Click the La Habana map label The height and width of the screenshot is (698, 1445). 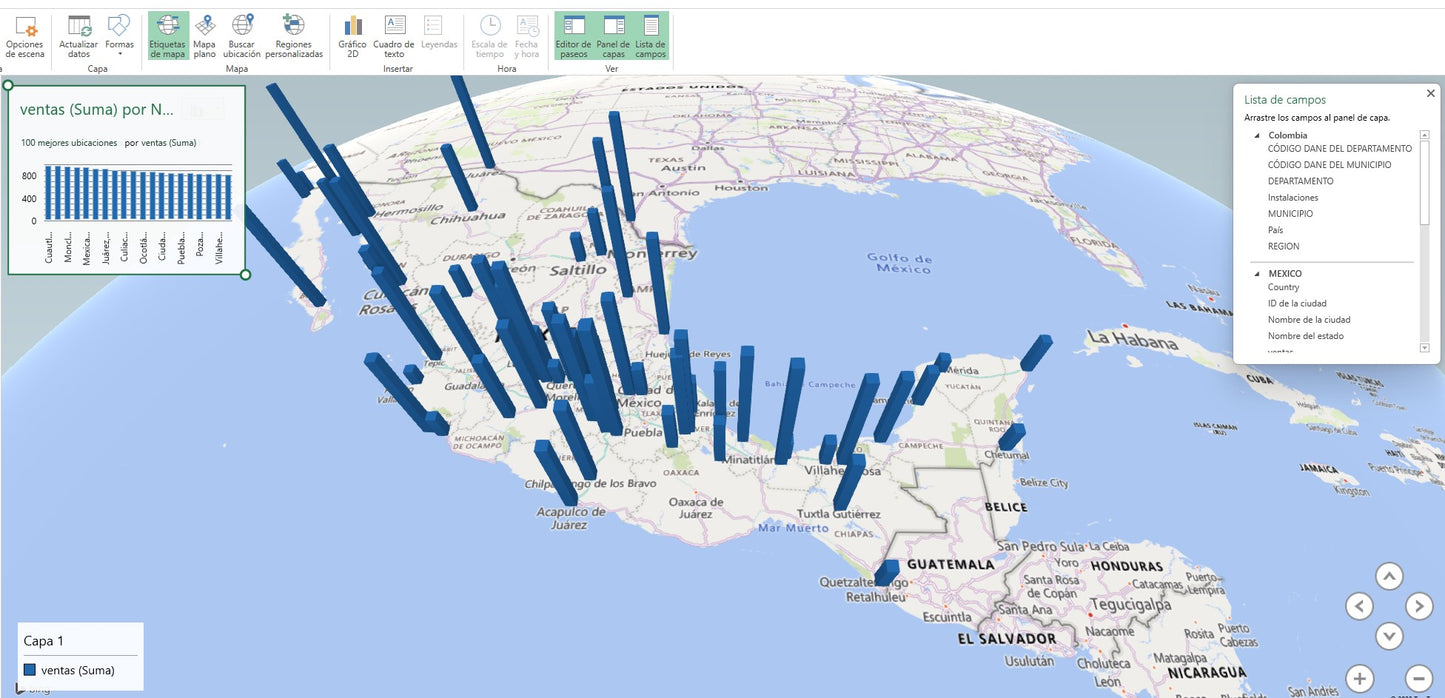point(1133,340)
